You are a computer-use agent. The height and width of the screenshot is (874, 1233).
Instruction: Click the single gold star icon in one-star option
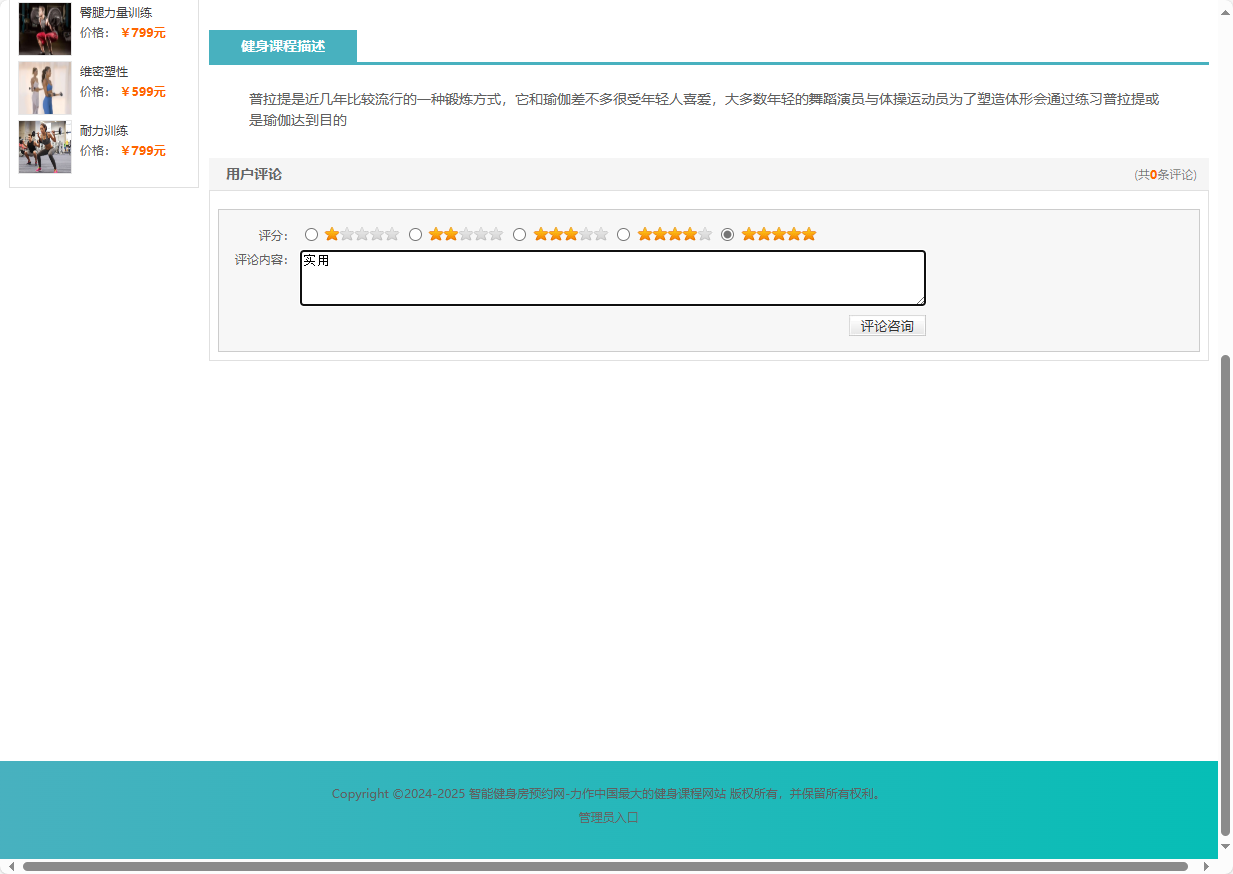pos(331,233)
